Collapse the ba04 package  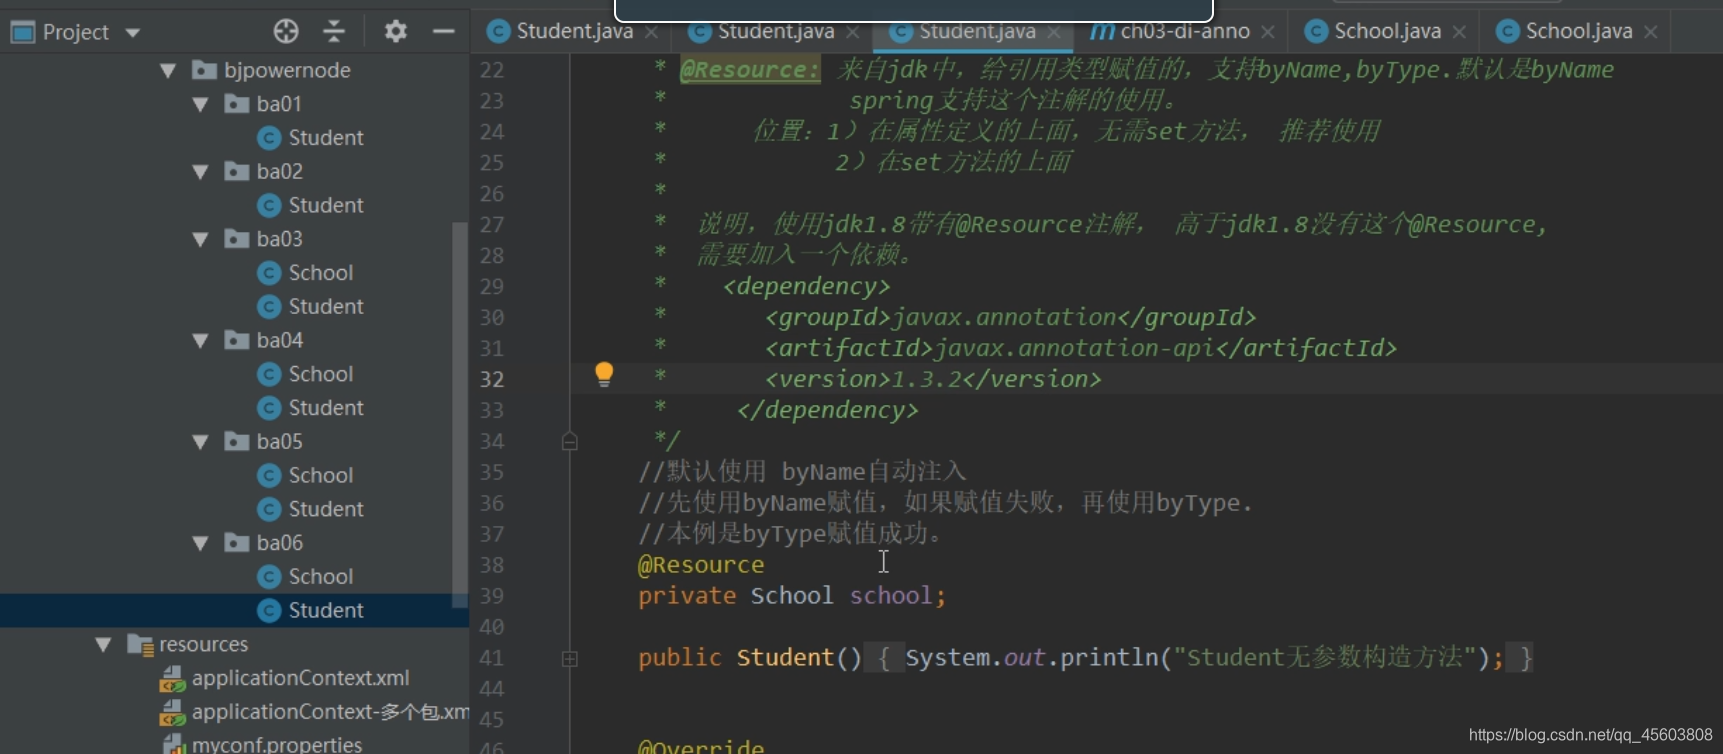tap(200, 341)
